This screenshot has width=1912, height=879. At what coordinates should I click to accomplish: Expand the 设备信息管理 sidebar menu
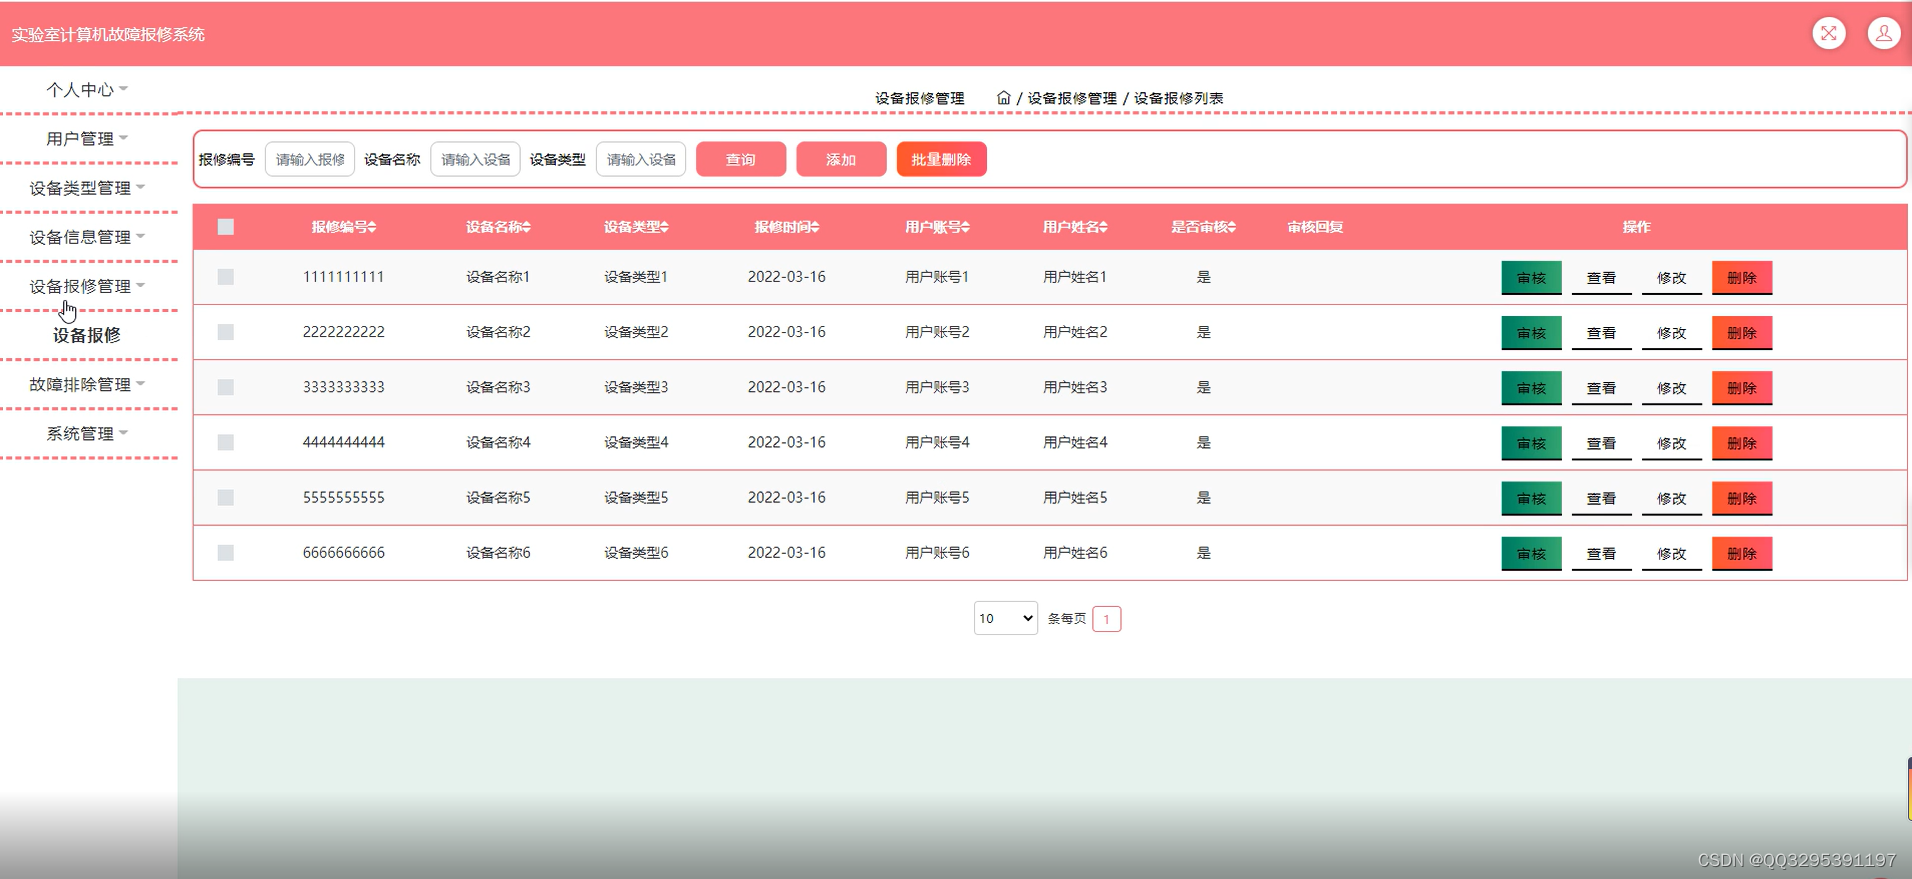88,237
